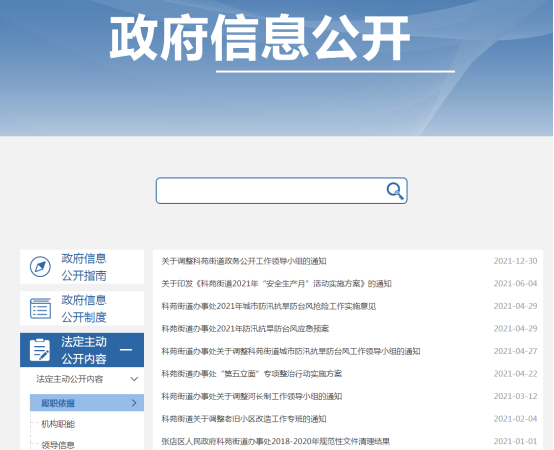This screenshot has height=450, width=554.
Task: Click the list icon for 政府信息公开制度
Action: pos(40,308)
